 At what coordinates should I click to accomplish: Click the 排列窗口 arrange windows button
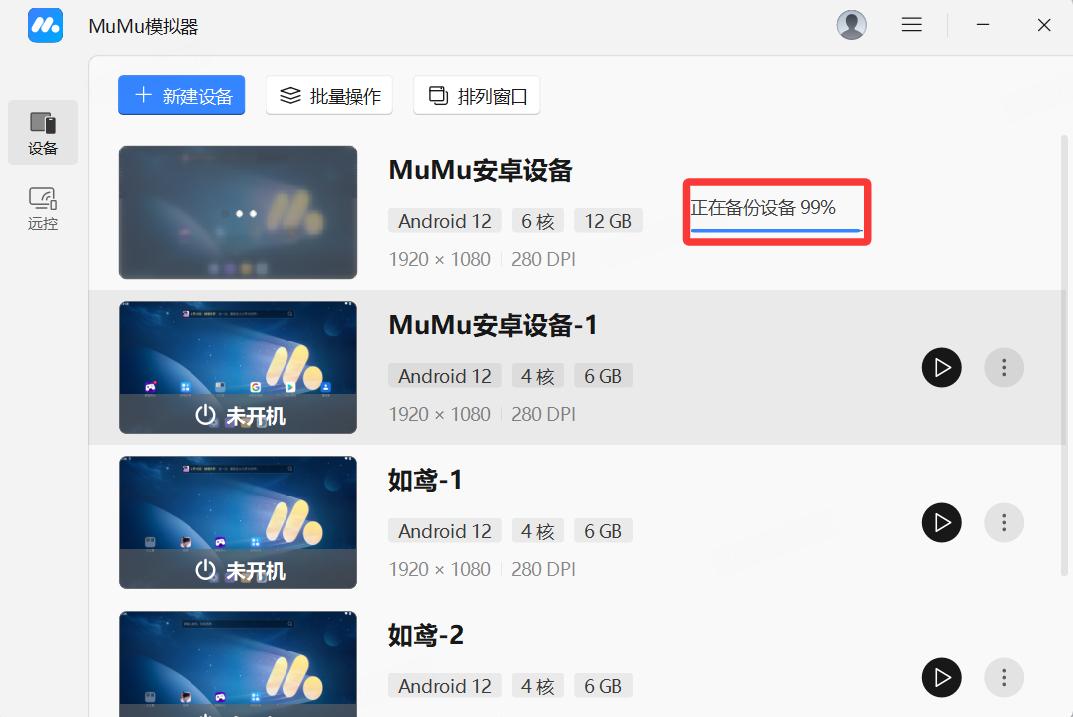click(x=477, y=95)
